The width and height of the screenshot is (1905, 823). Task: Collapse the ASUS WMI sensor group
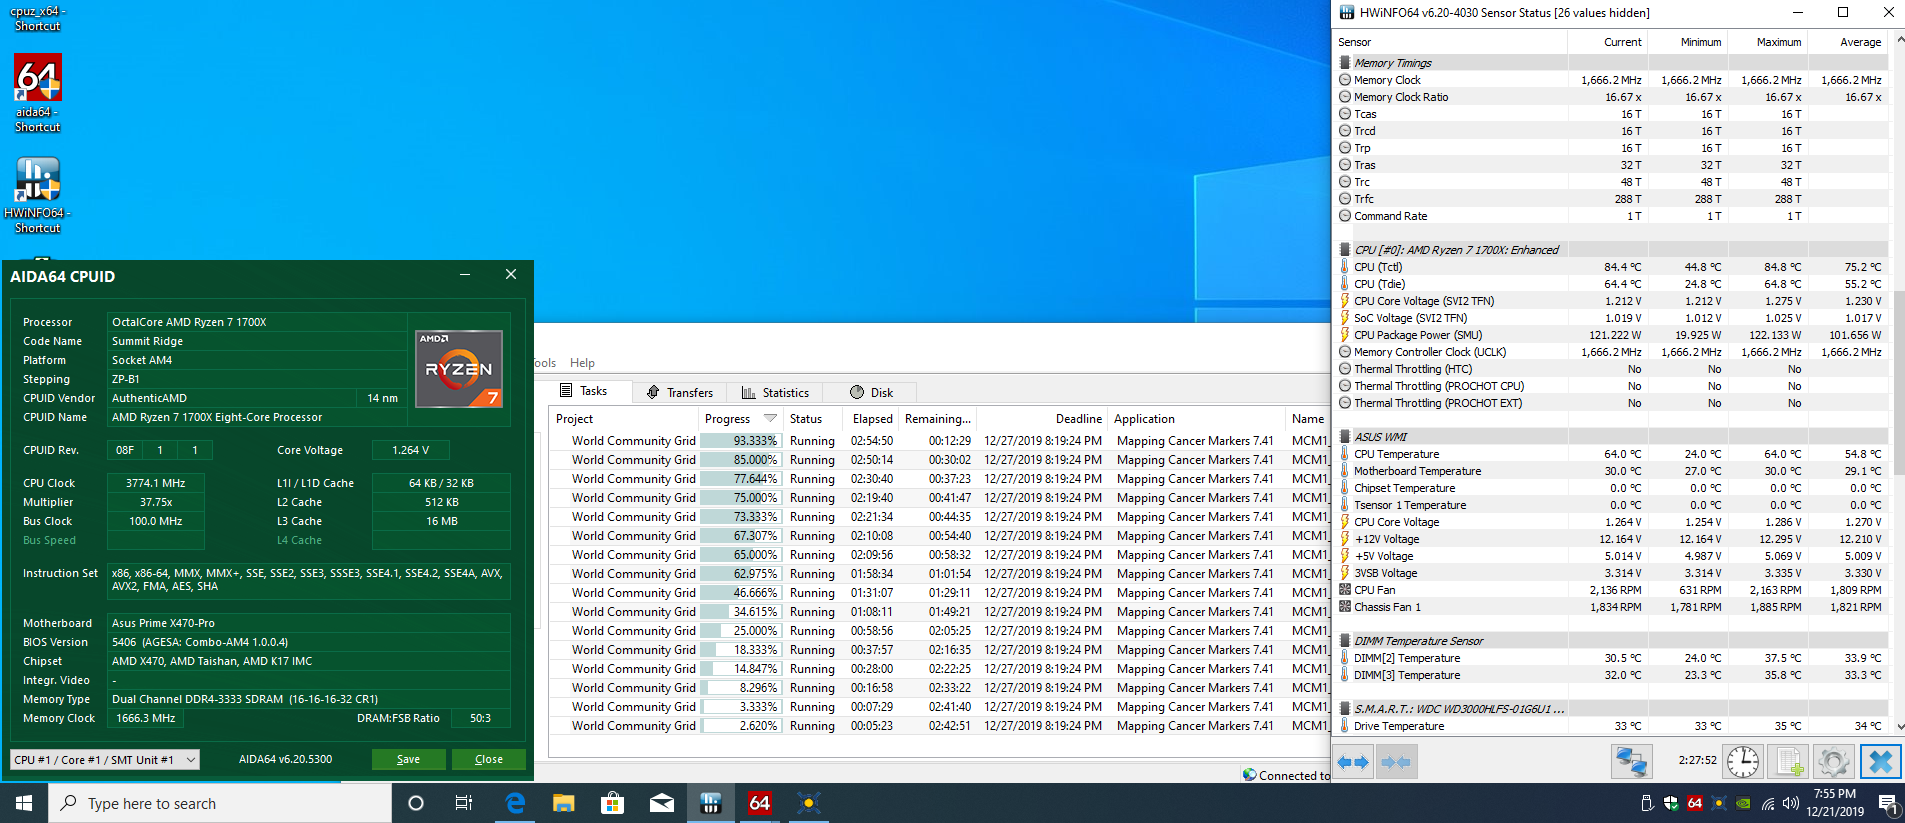1345,437
